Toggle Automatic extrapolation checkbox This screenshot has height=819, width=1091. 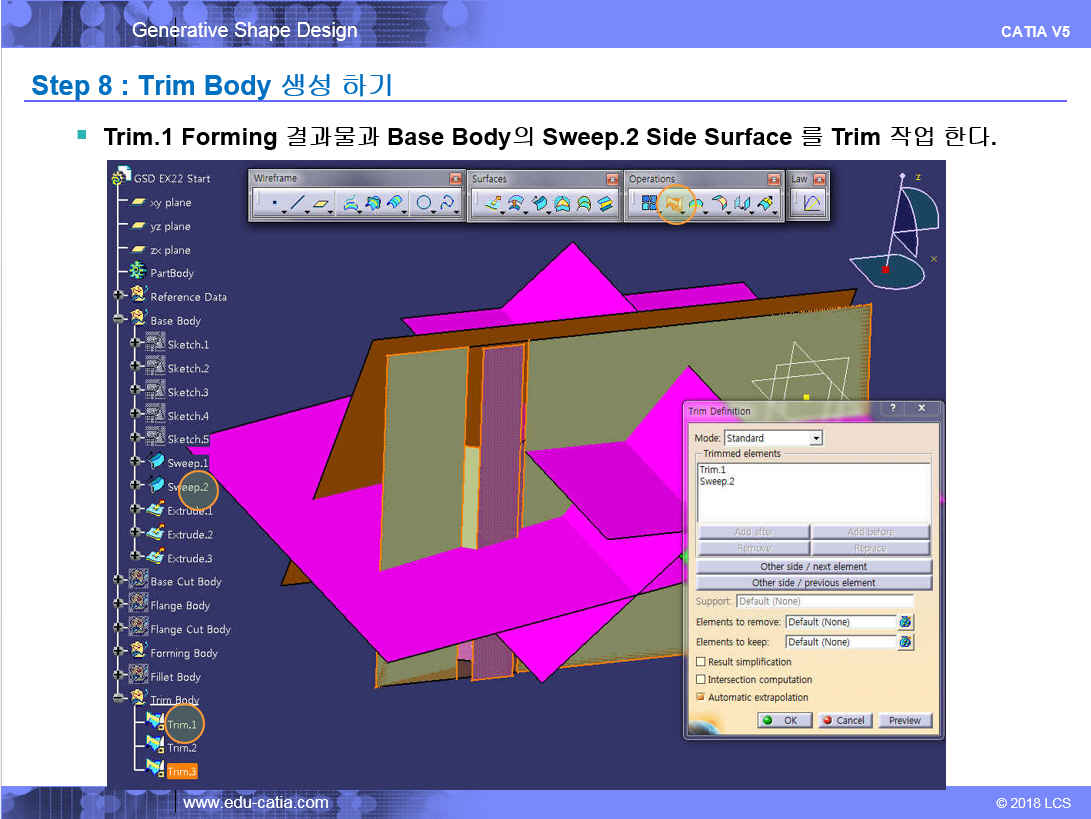(x=701, y=697)
